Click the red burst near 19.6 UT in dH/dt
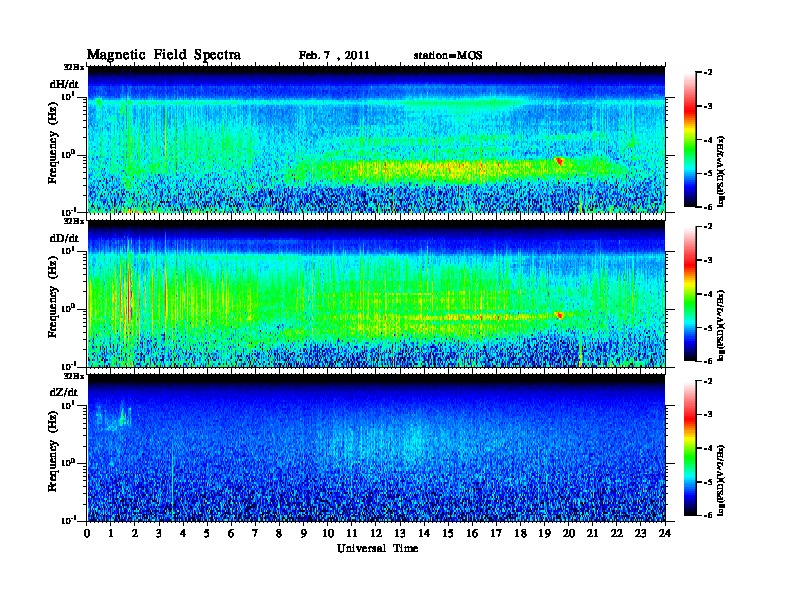 (x=559, y=162)
